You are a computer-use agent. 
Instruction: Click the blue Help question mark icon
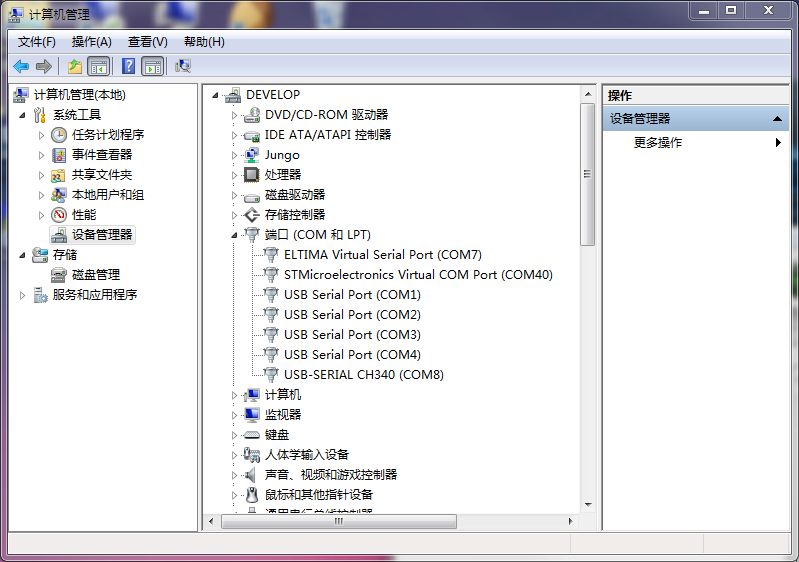pyautogui.click(x=128, y=66)
